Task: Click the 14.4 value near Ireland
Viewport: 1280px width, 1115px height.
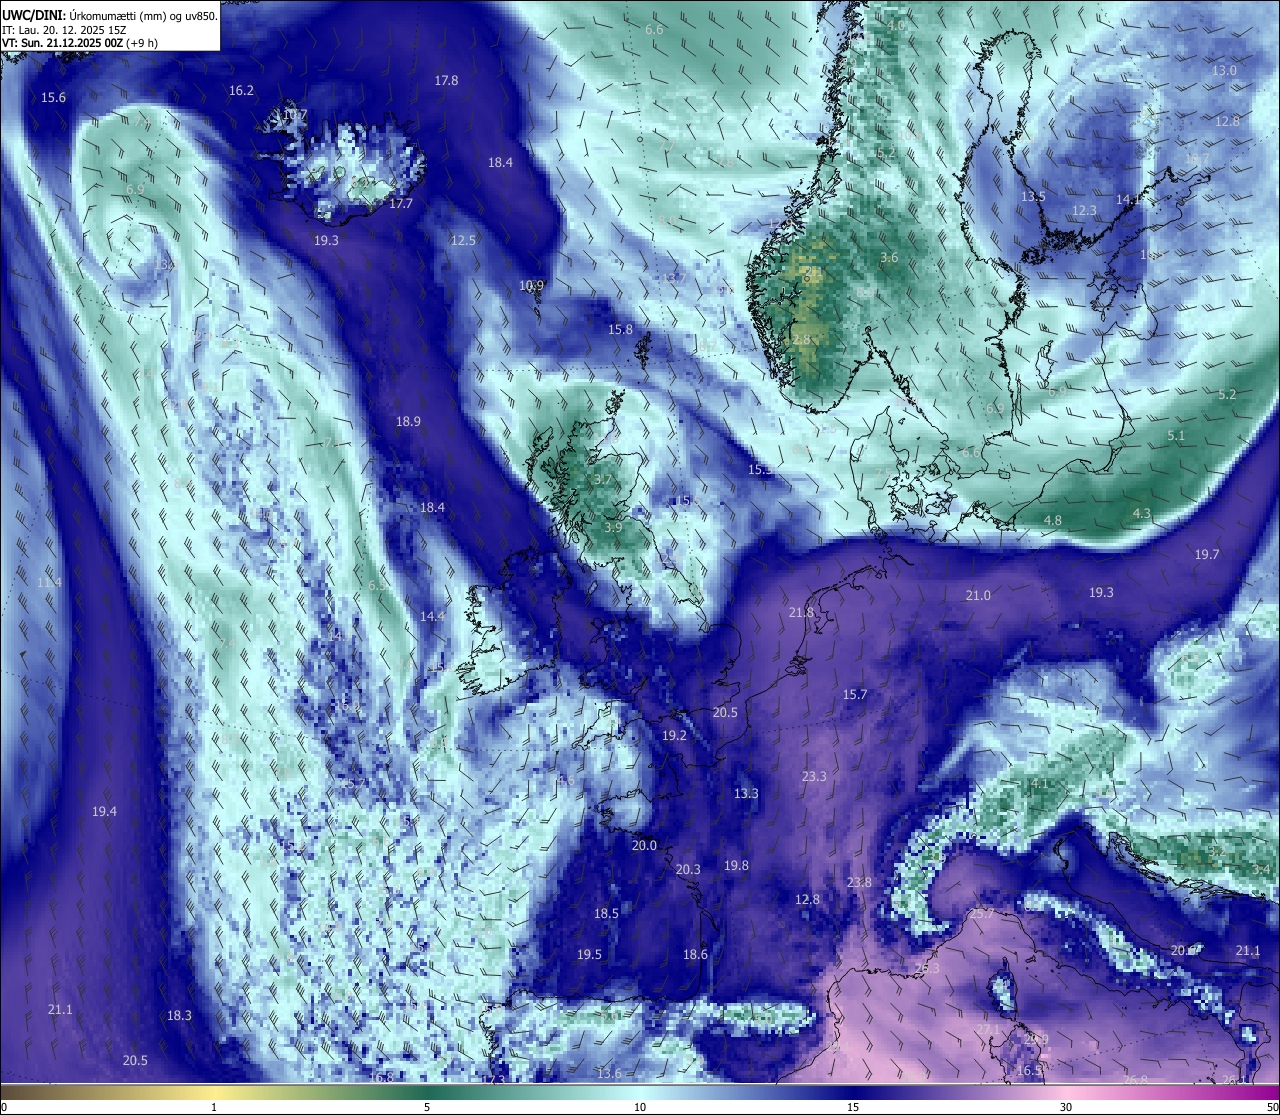Action: point(432,617)
